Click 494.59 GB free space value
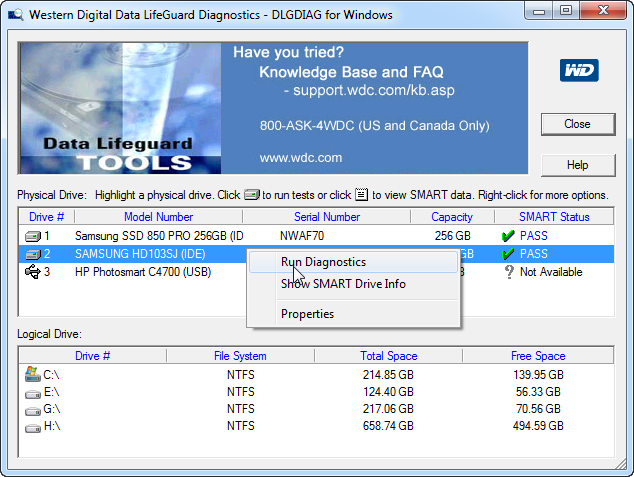The height and width of the screenshot is (477, 634). [538, 426]
